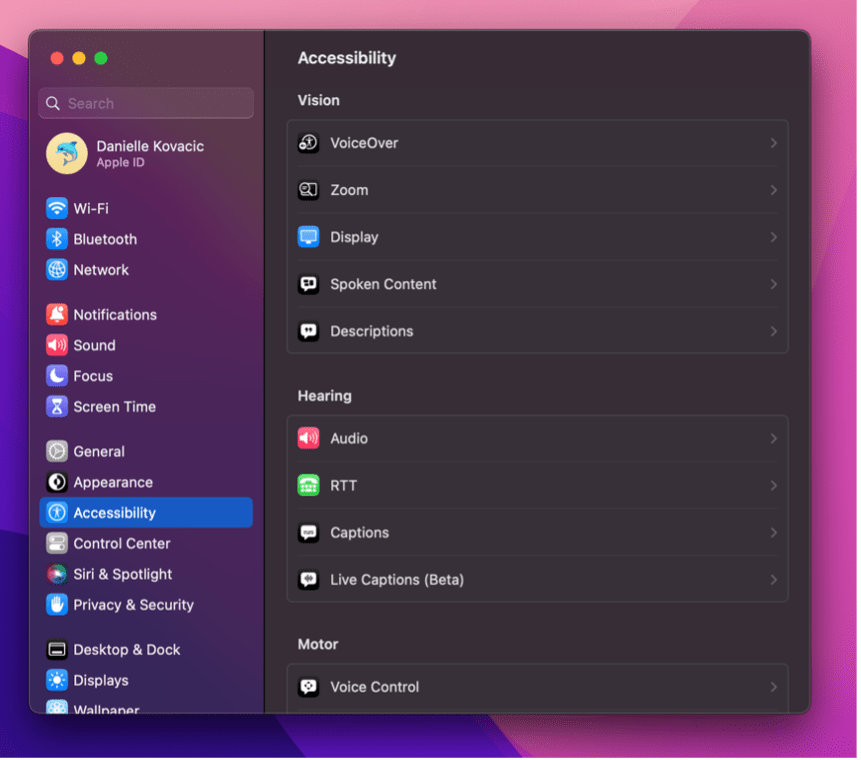Open Descriptions via its right chevron
This screenshot has width=861, height=760.
tap(773, 331)
